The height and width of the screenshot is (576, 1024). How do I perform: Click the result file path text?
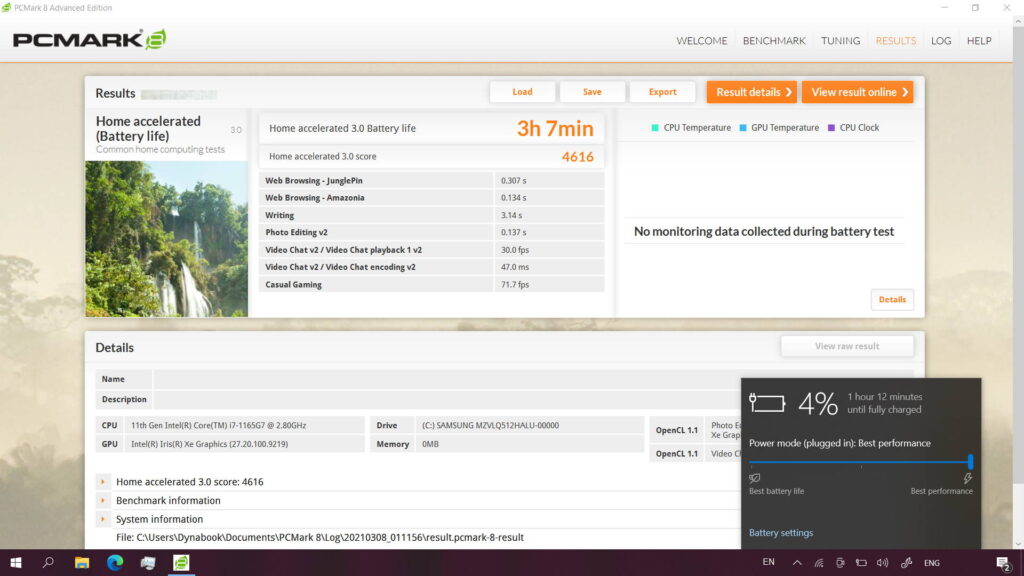(x=320, y=537)
